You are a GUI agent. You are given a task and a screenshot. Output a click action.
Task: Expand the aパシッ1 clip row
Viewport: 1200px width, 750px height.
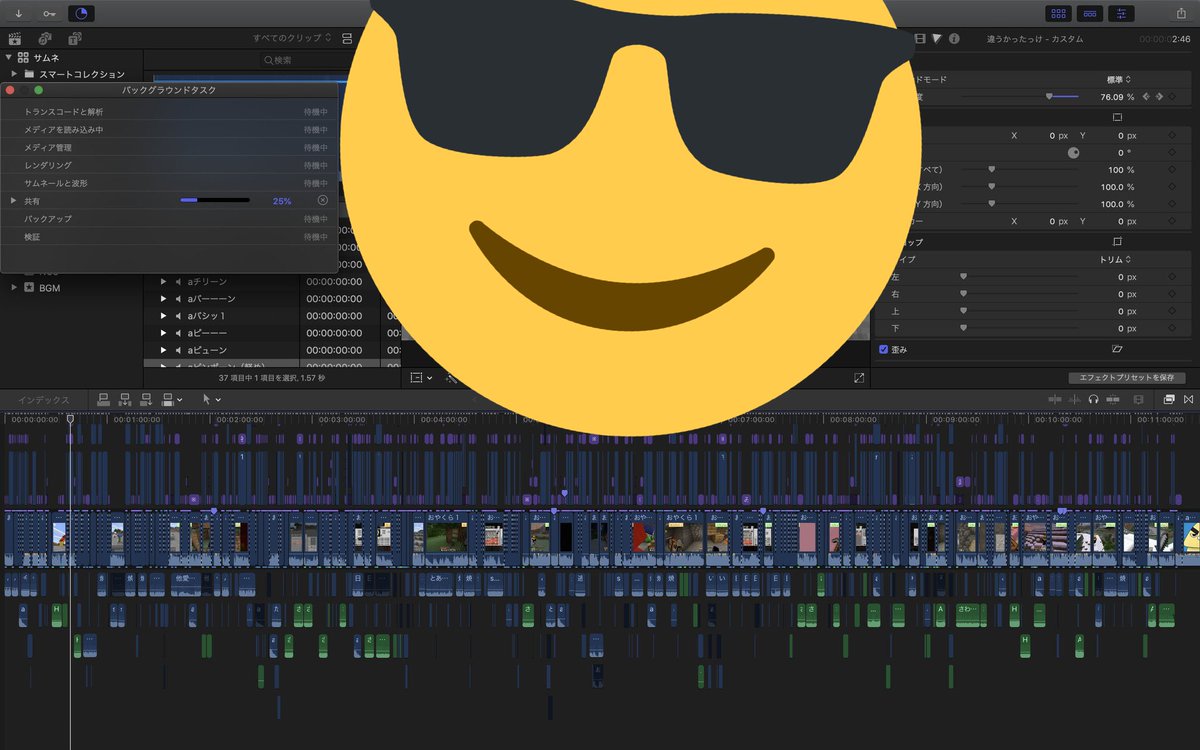point(164,316)
